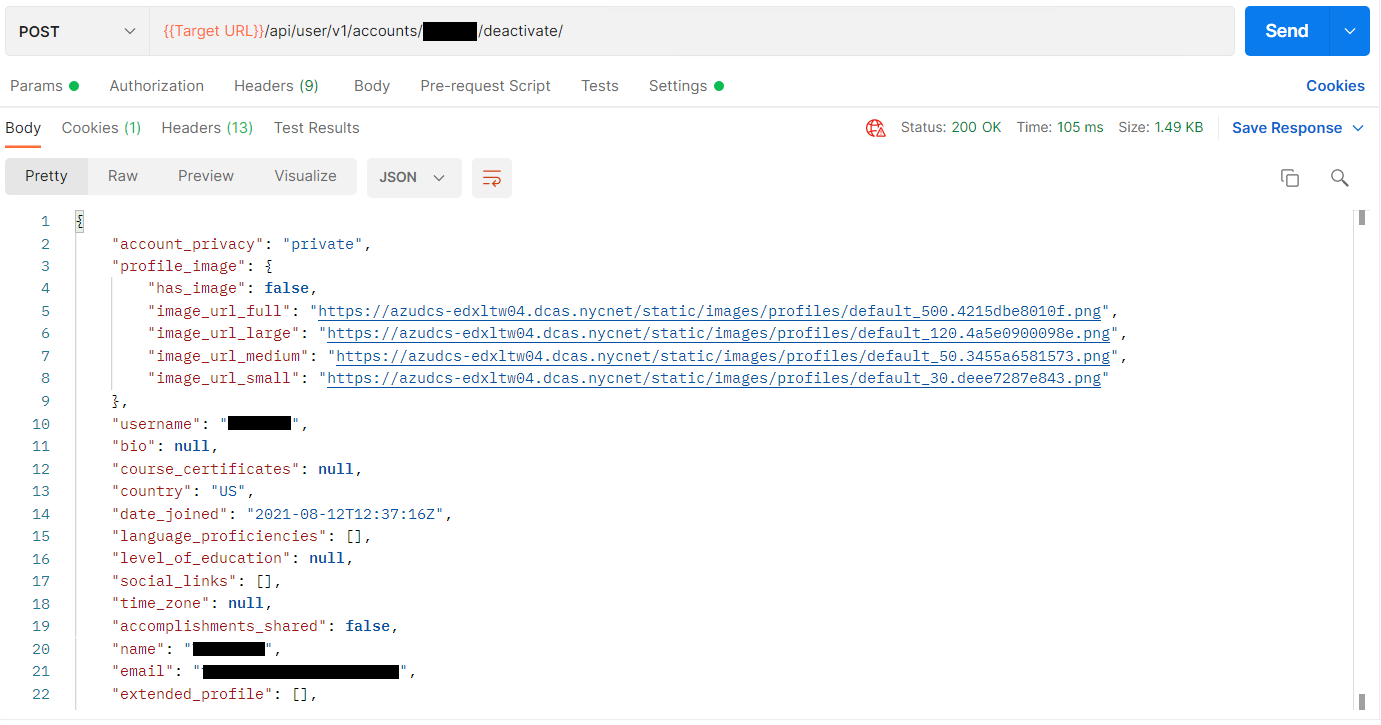Viewport: 1381px width, 725px height.
Task: Click the "date_joined" timestamp value
Action: point(345,514)
